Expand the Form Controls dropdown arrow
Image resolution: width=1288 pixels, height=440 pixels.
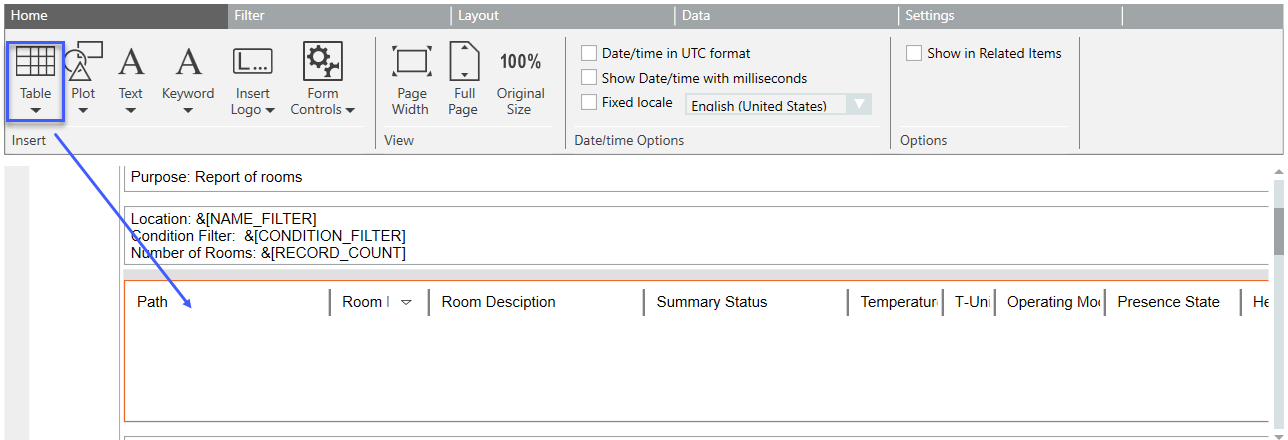(349, 110)
